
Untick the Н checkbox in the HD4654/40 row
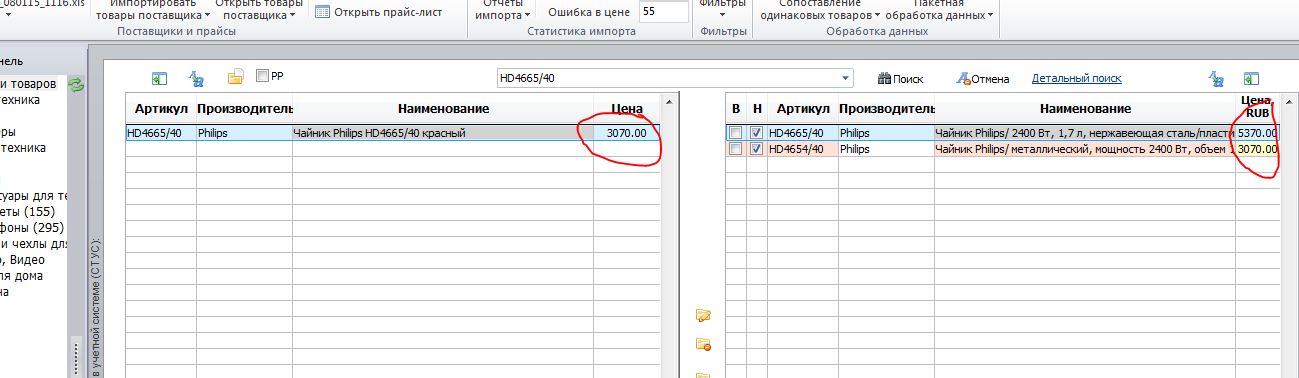757,149
